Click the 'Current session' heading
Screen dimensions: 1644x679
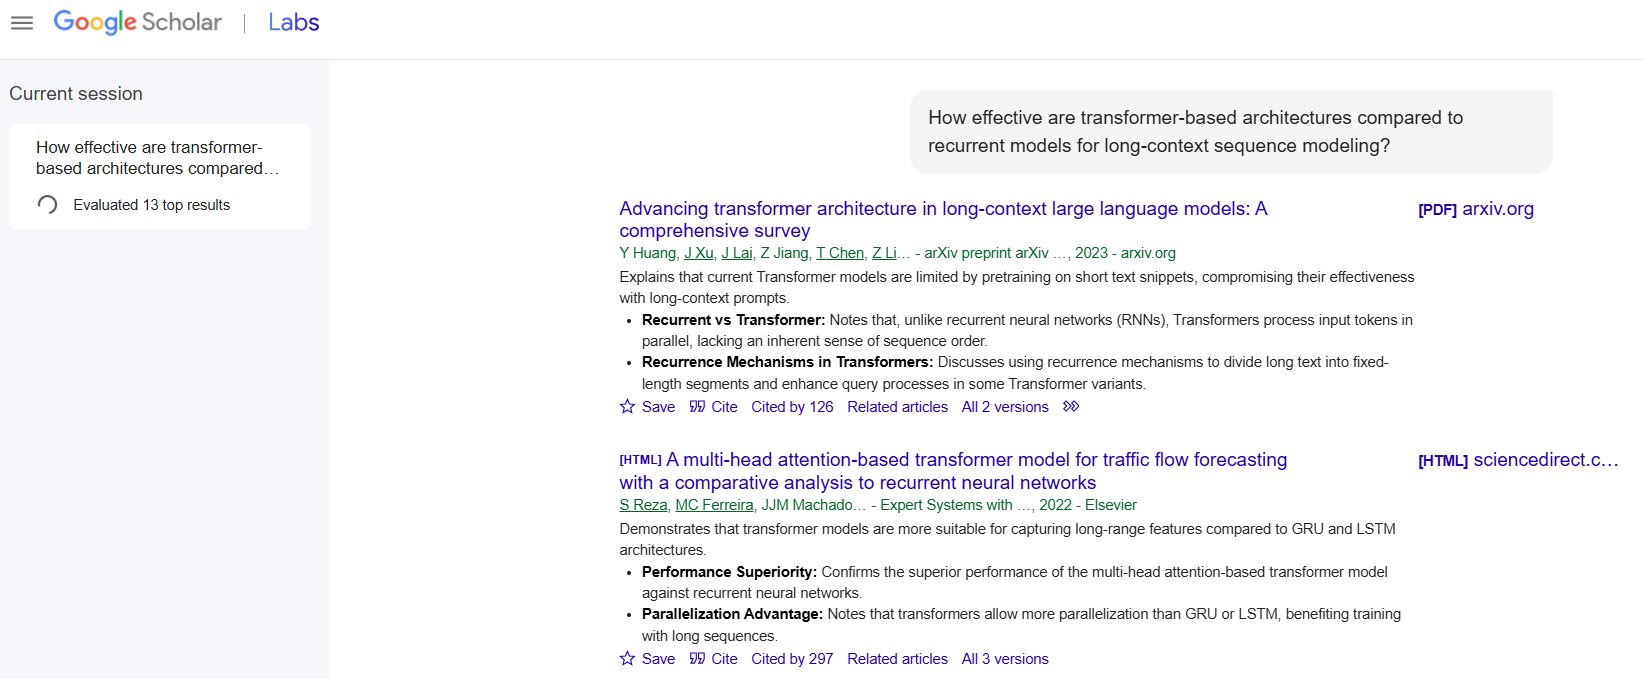click(76, 94)
